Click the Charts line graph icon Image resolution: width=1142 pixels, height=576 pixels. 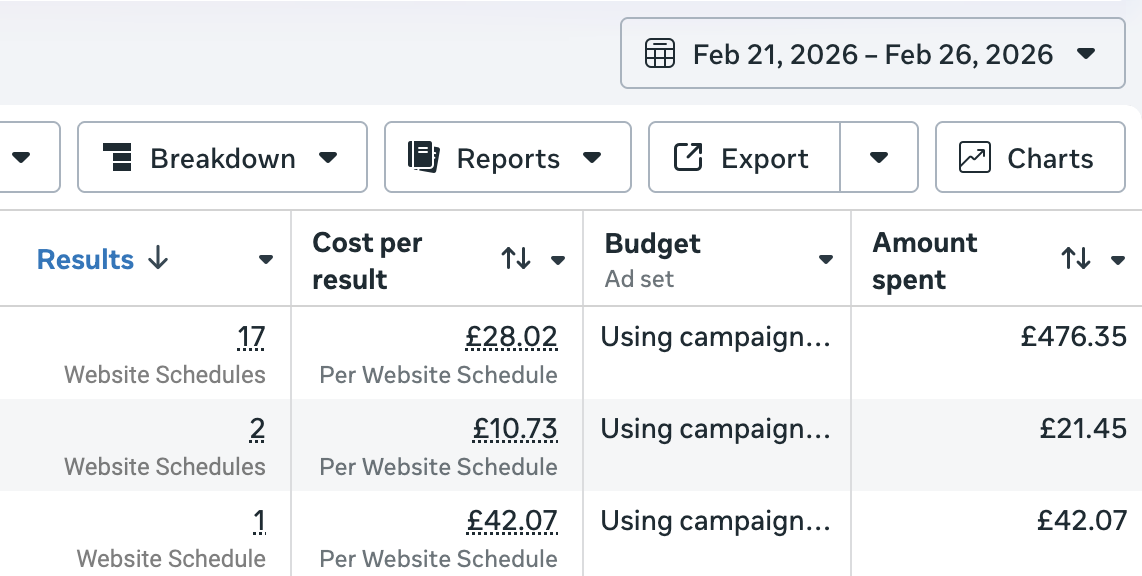974,157
